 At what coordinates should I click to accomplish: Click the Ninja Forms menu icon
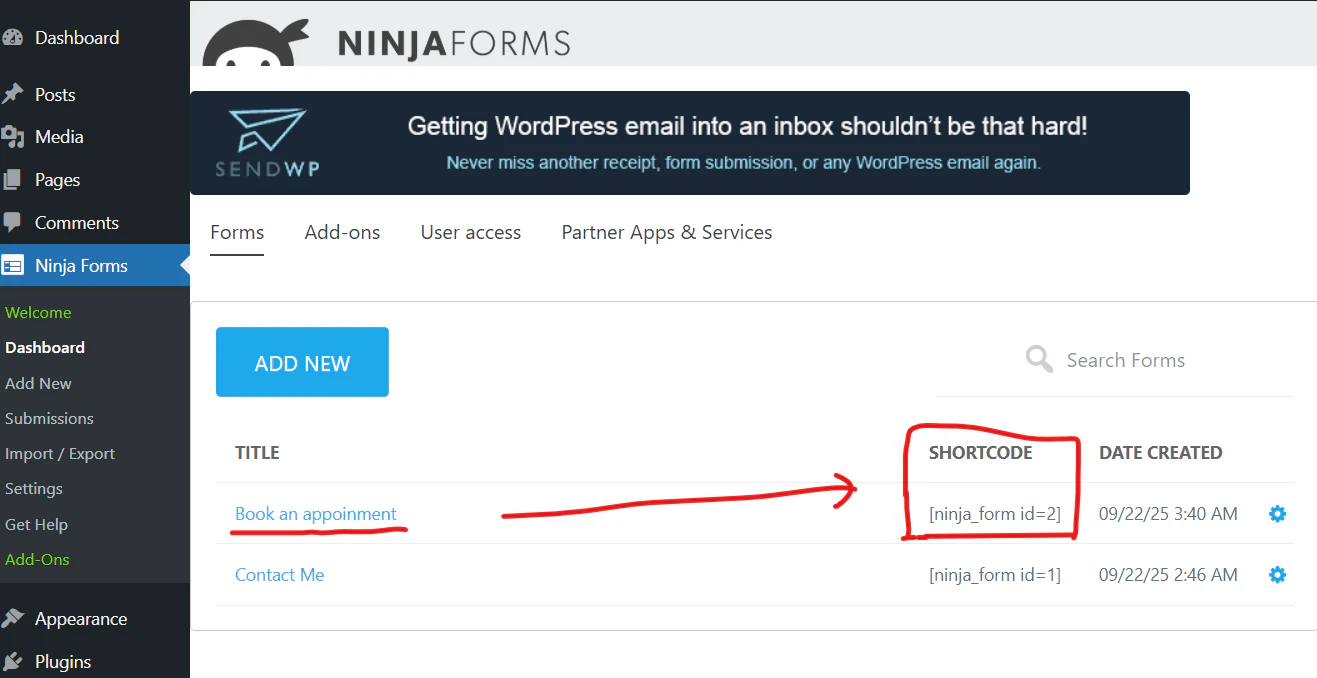click(x=12, y=266)
